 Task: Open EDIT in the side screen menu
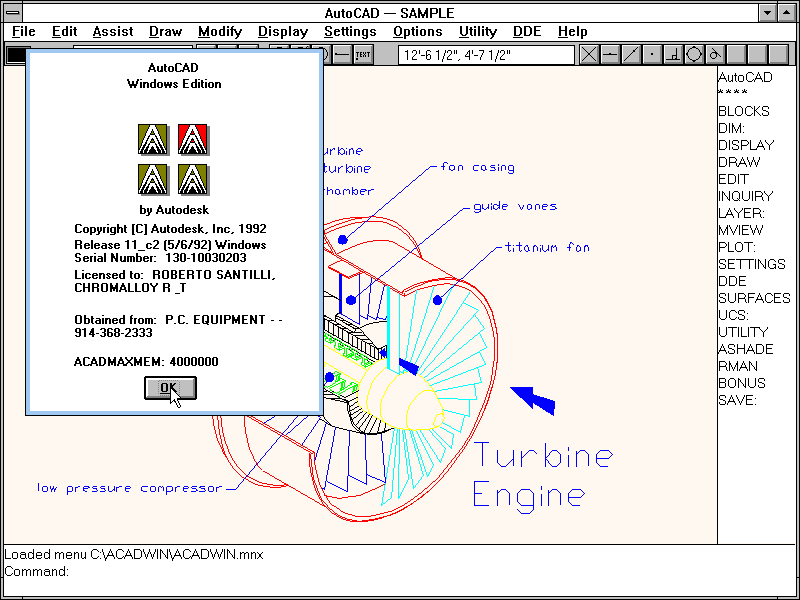pyautogui.click(x=733, y=179)
